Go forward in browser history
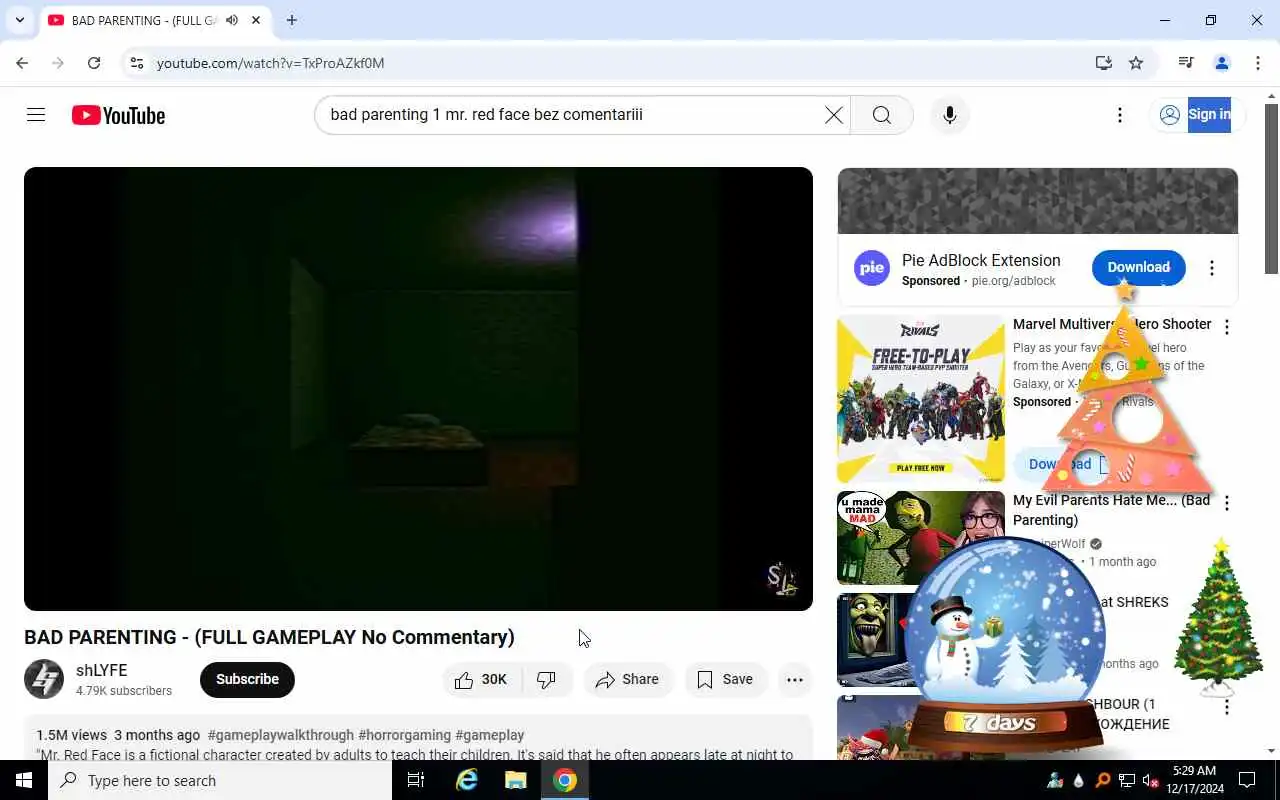Image resolution: width=1280 pixels, height=800 pixels. pyautogui.click(x=58, y=63)
